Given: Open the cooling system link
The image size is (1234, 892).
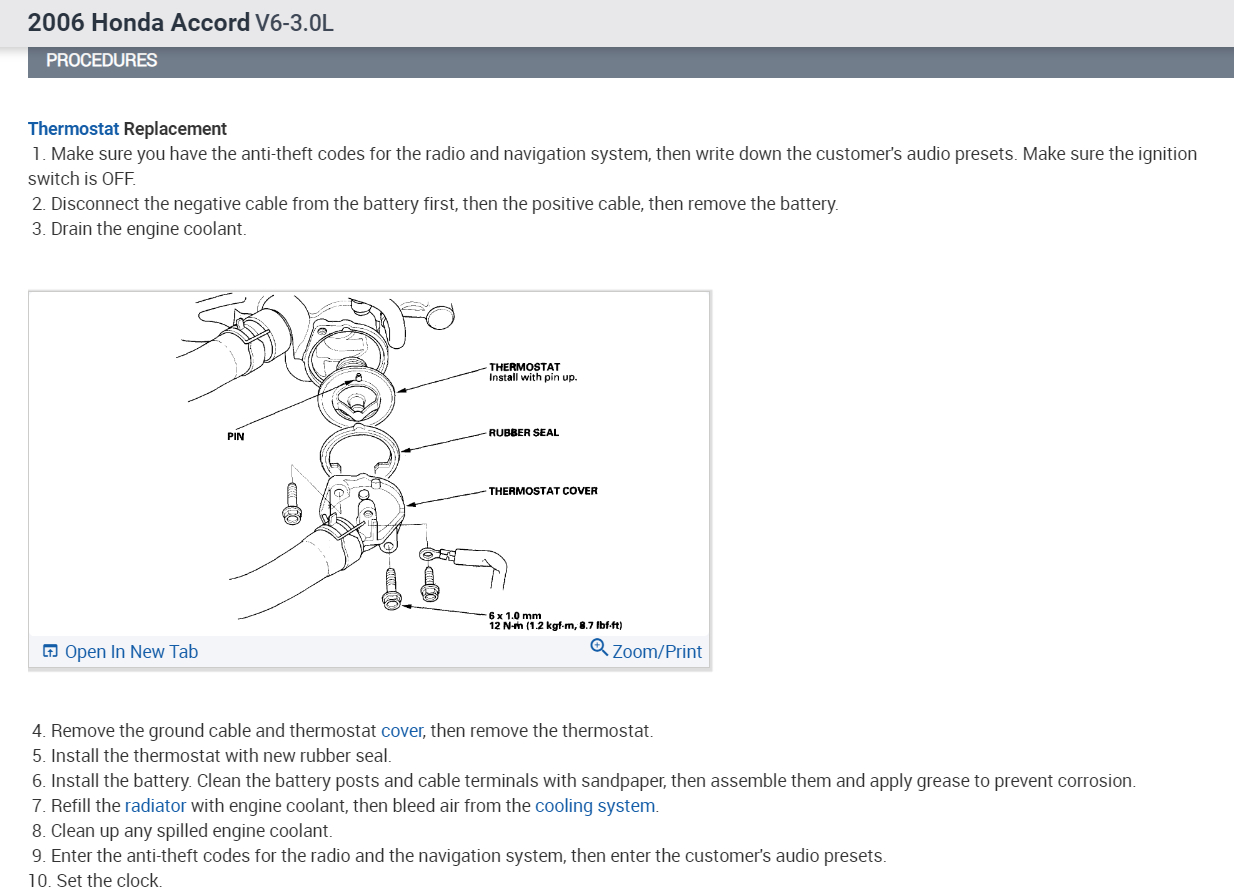Looking at the screenshot, I should pos(596,806).
